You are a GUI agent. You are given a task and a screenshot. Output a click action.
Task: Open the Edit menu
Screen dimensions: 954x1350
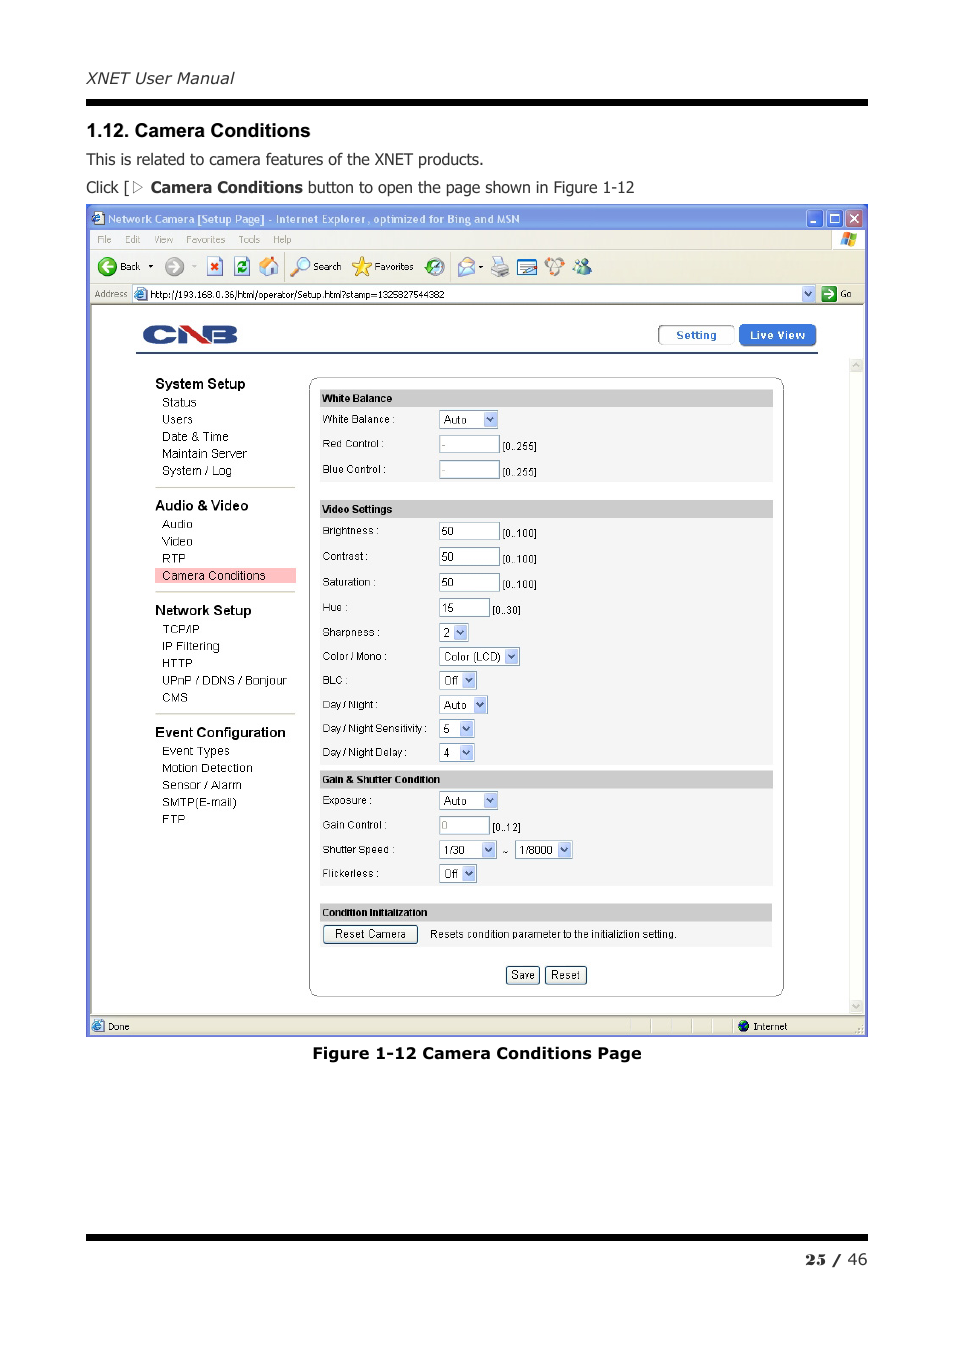pyautogui.click(x=132, y=240)
